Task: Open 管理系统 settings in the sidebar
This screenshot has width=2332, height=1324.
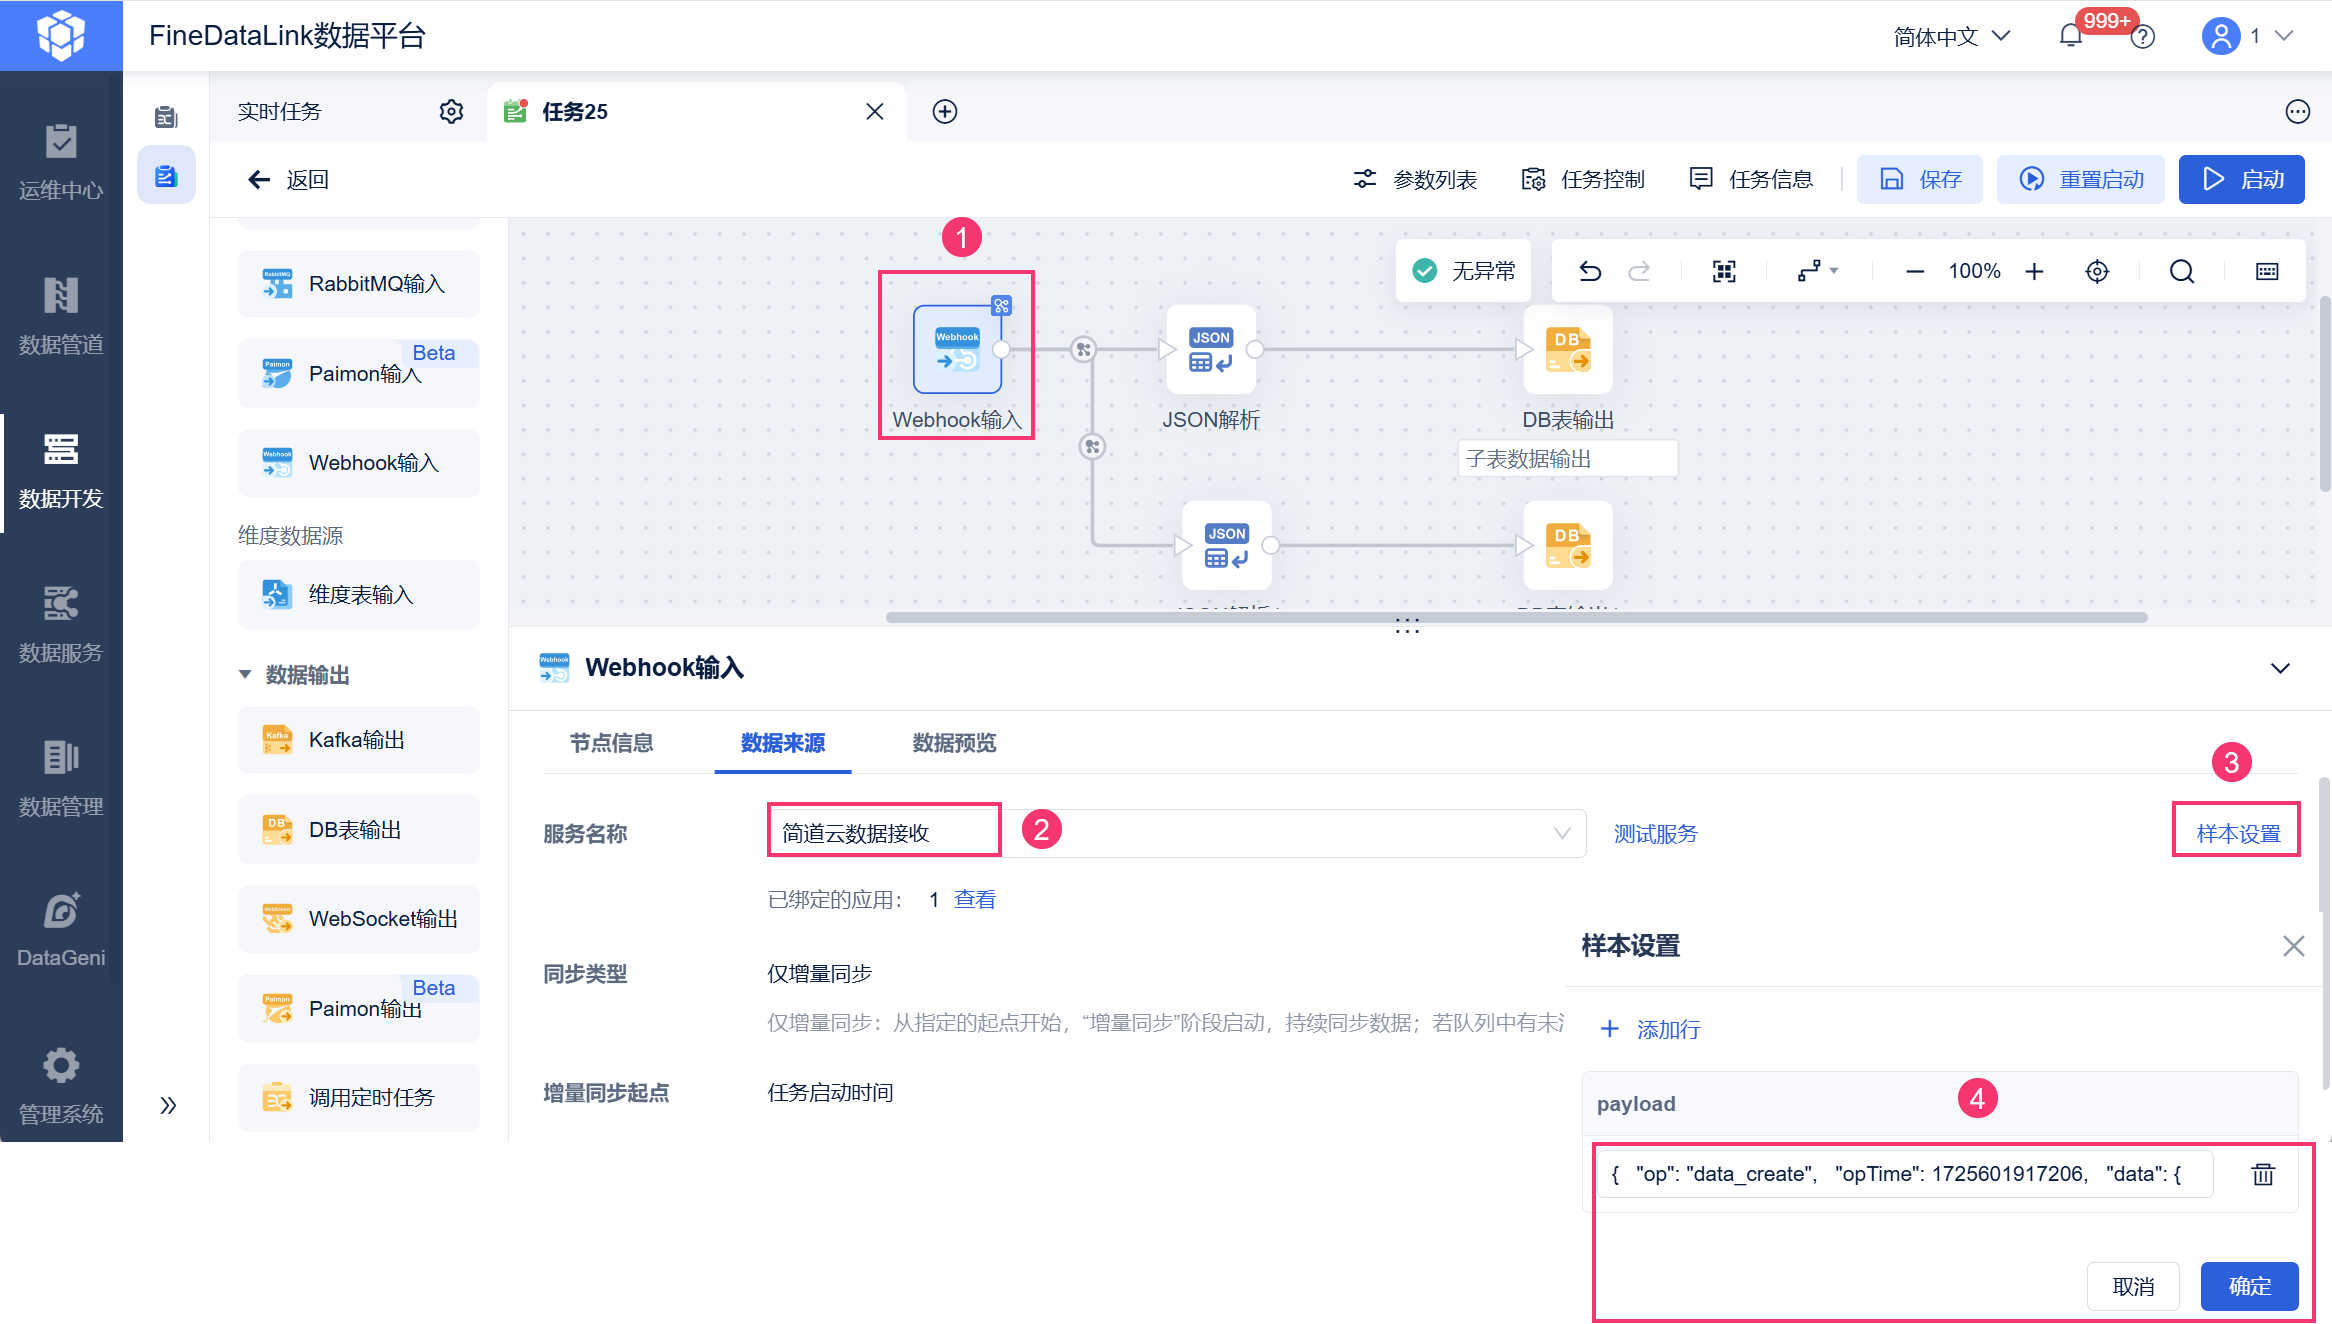Action: pyautogui.click(x=61, y=1085)
